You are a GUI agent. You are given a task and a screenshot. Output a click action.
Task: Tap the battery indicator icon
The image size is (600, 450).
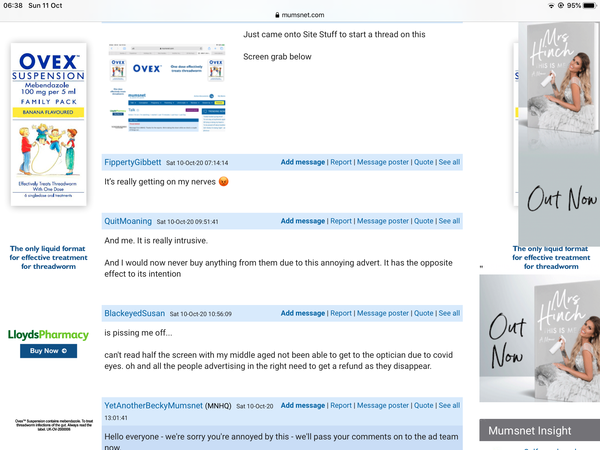589,6
